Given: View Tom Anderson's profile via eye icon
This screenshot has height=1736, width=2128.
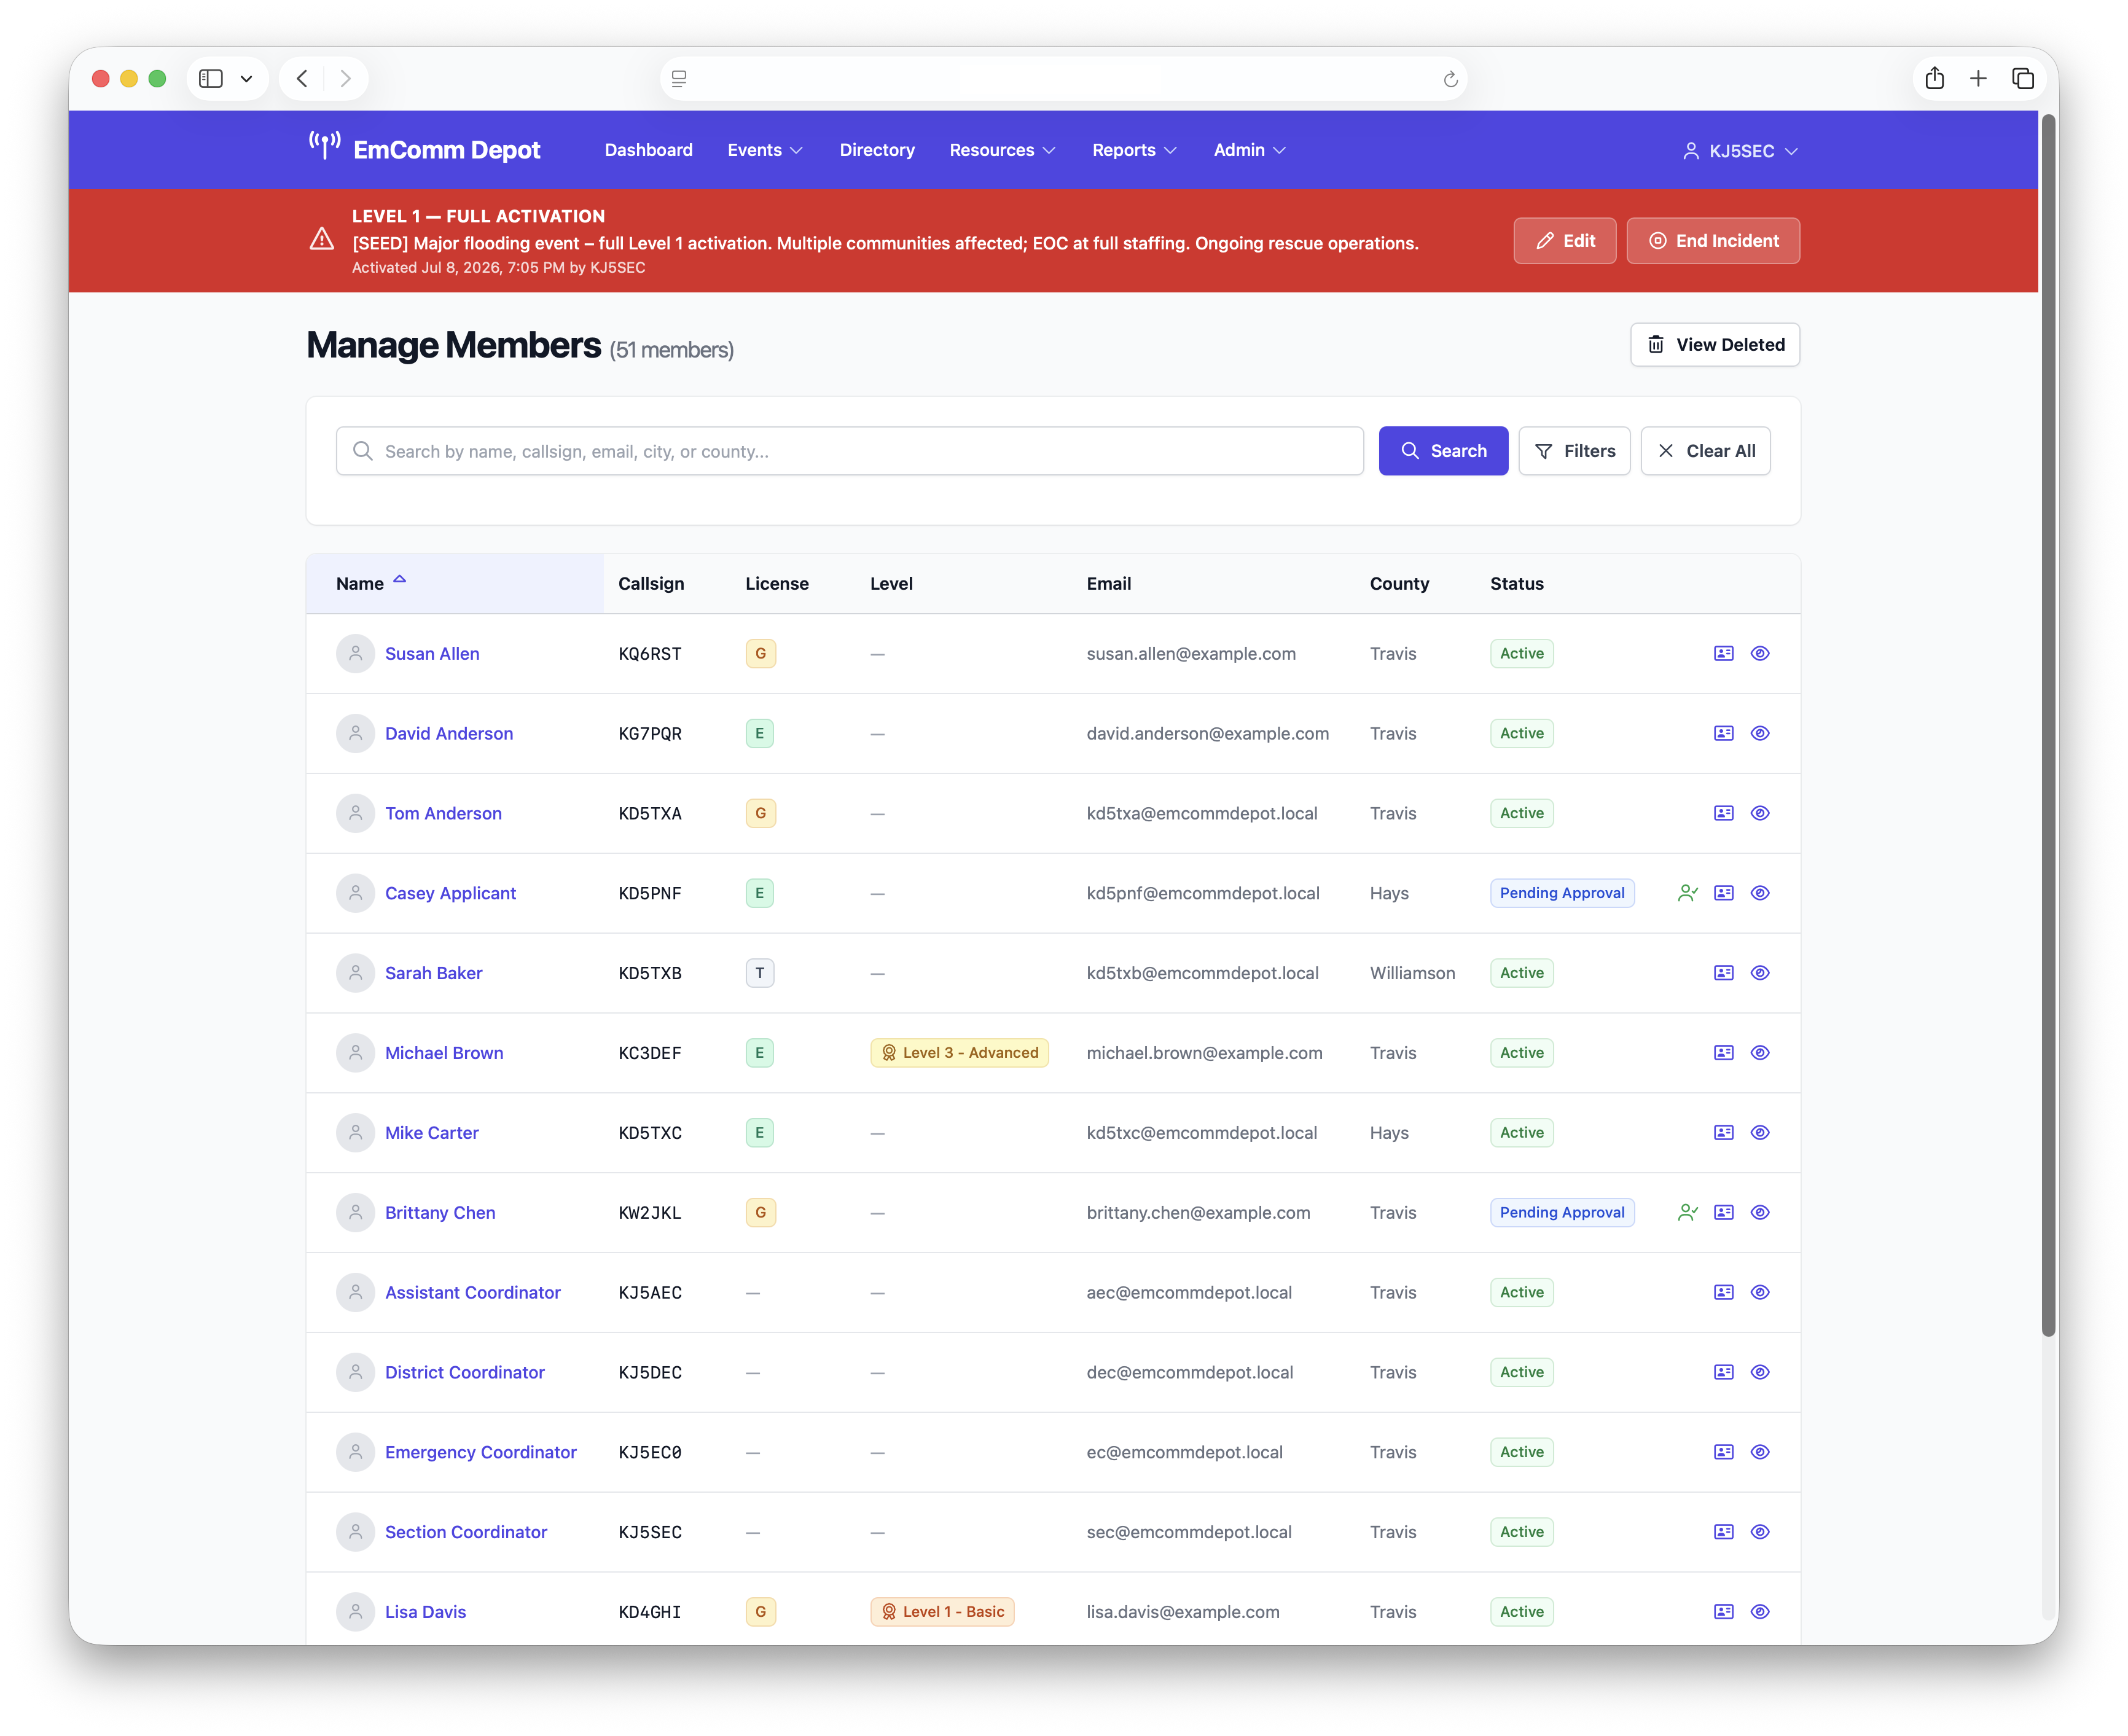Looking at the screenshot, I should click(x=1760, y=813).
